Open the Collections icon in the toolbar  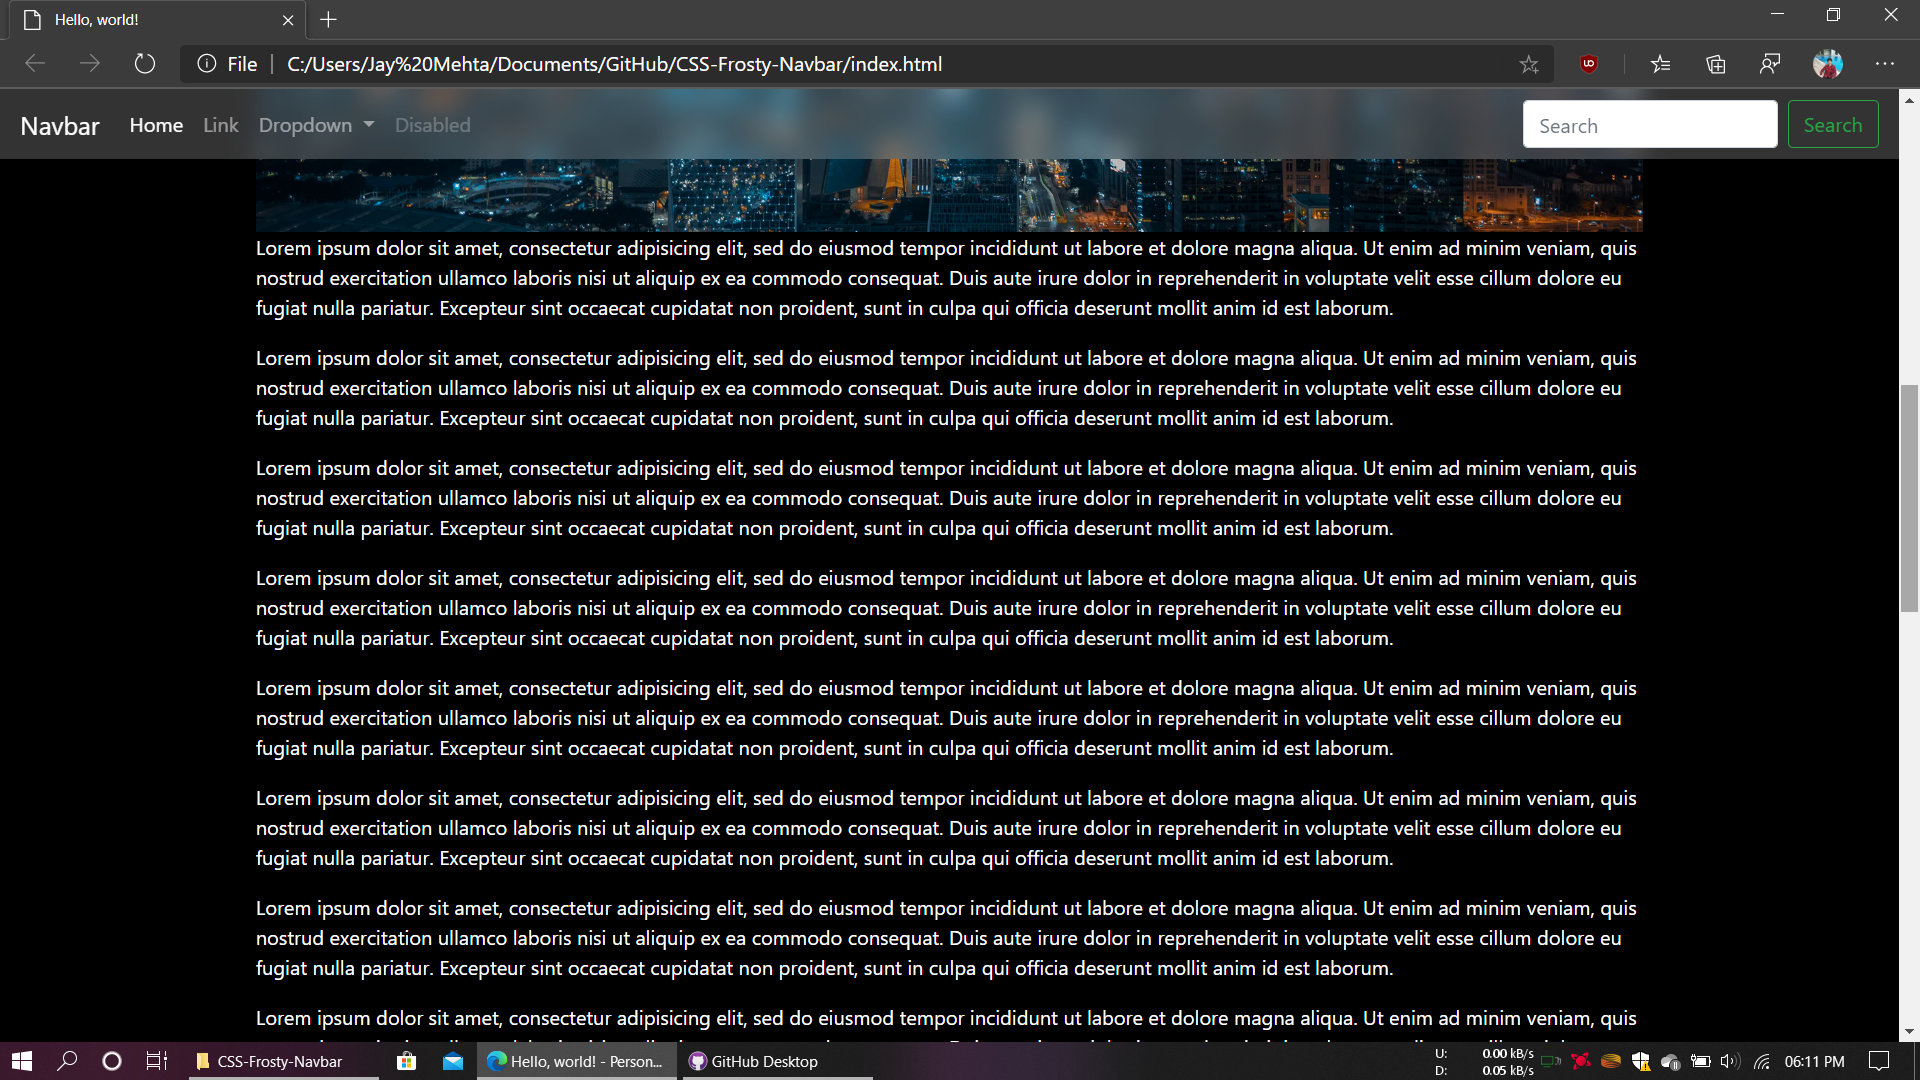coord(1716,64)
